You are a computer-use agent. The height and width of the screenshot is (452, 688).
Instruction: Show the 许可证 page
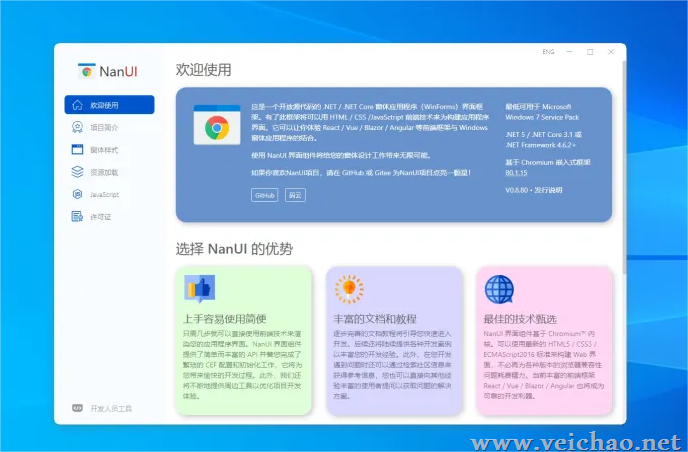(109, 216)
